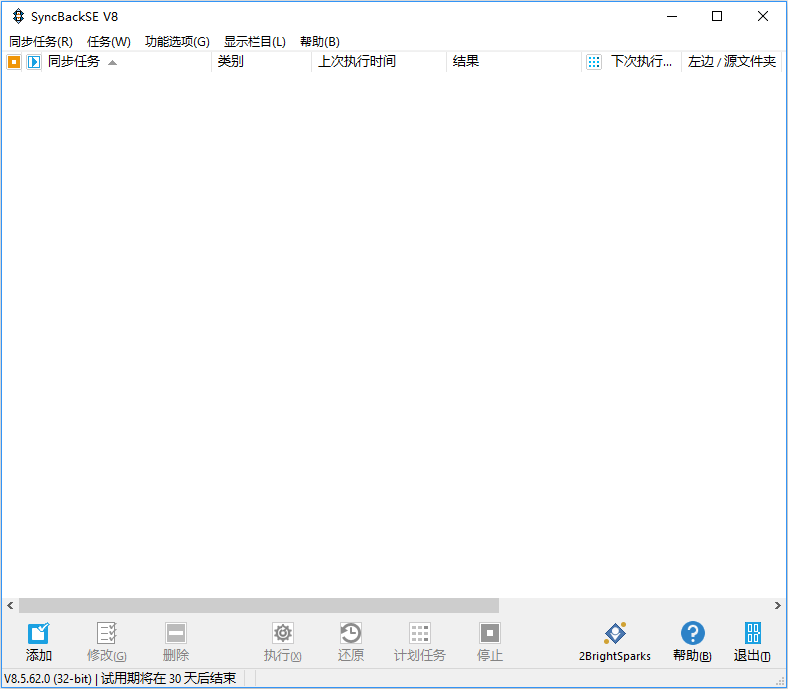
Task: Minimize the SyncBackSE window
Action: [x=672, y=16]
